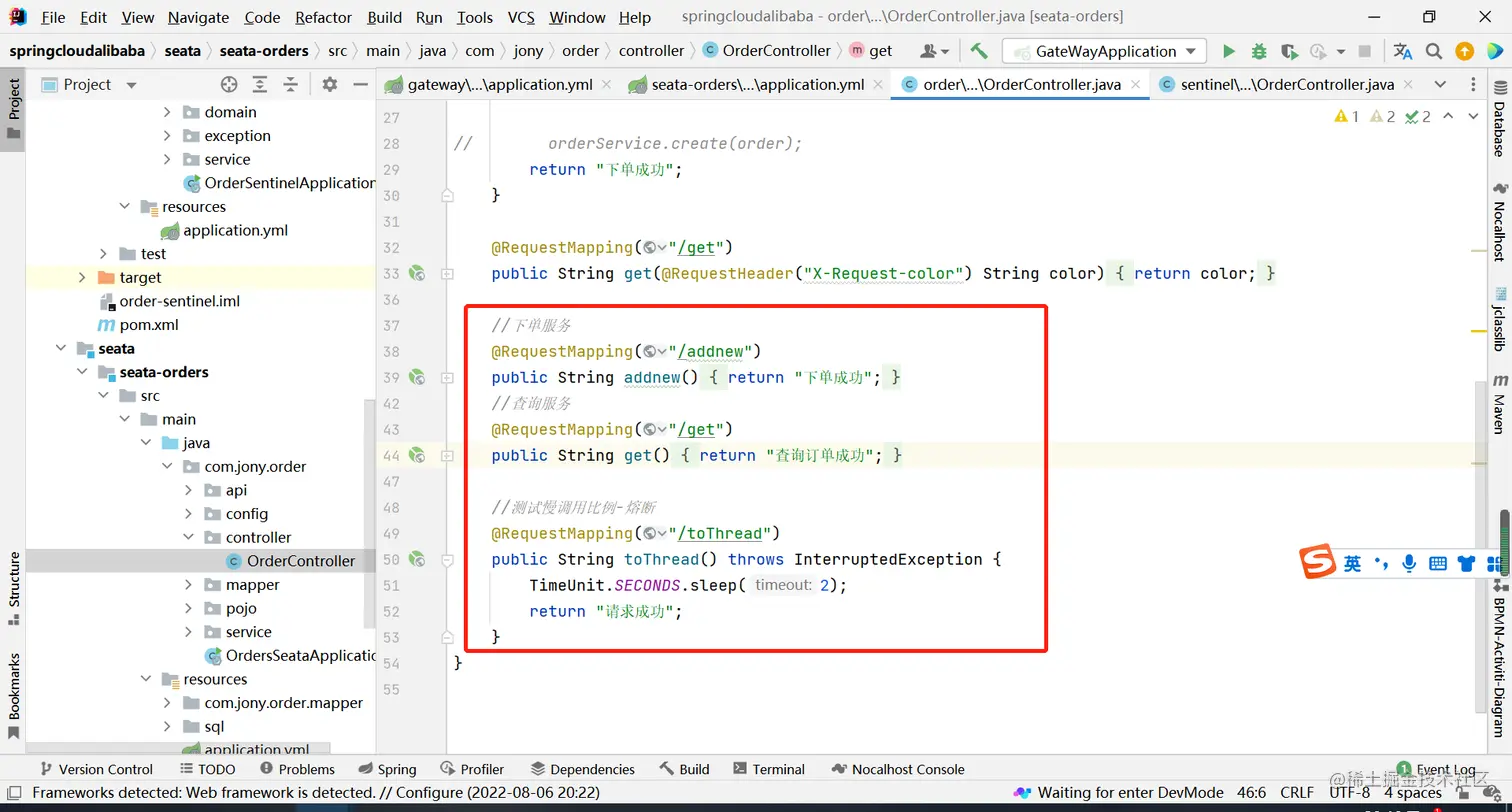Expand the target folder in the tree
This screenshot has height=812, width=1512.
[x=82, y=277]
